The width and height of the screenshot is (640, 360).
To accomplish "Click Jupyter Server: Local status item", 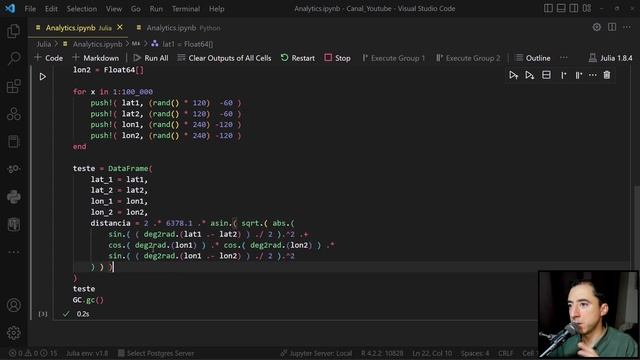I will (x=316, y=353).
